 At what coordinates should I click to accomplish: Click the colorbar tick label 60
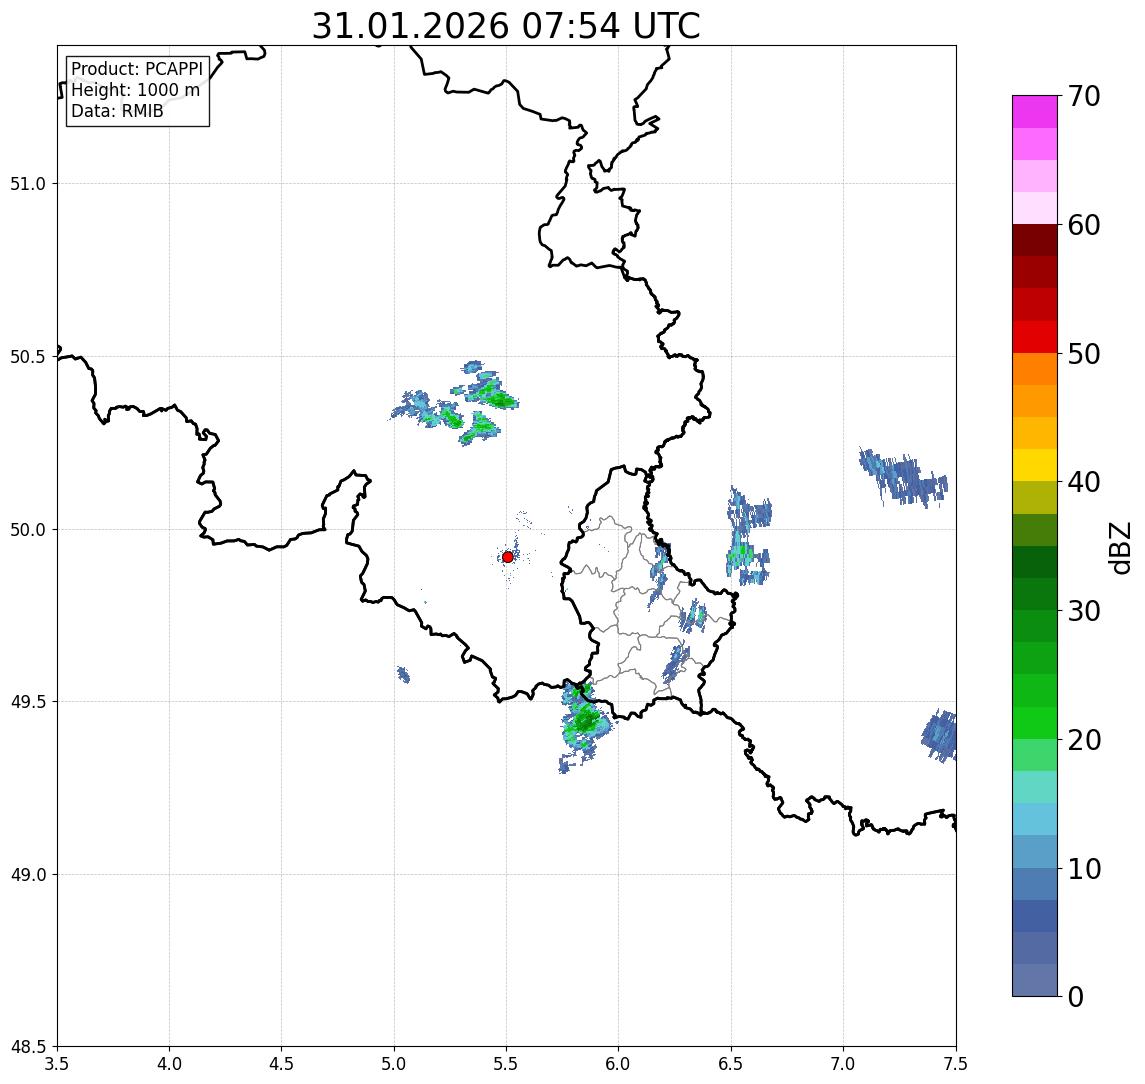pos(1084,225)
